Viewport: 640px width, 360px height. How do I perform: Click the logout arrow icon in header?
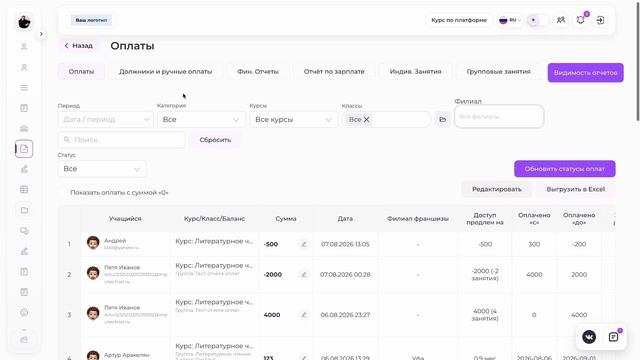pyautogui.click(x=600, y=20)
